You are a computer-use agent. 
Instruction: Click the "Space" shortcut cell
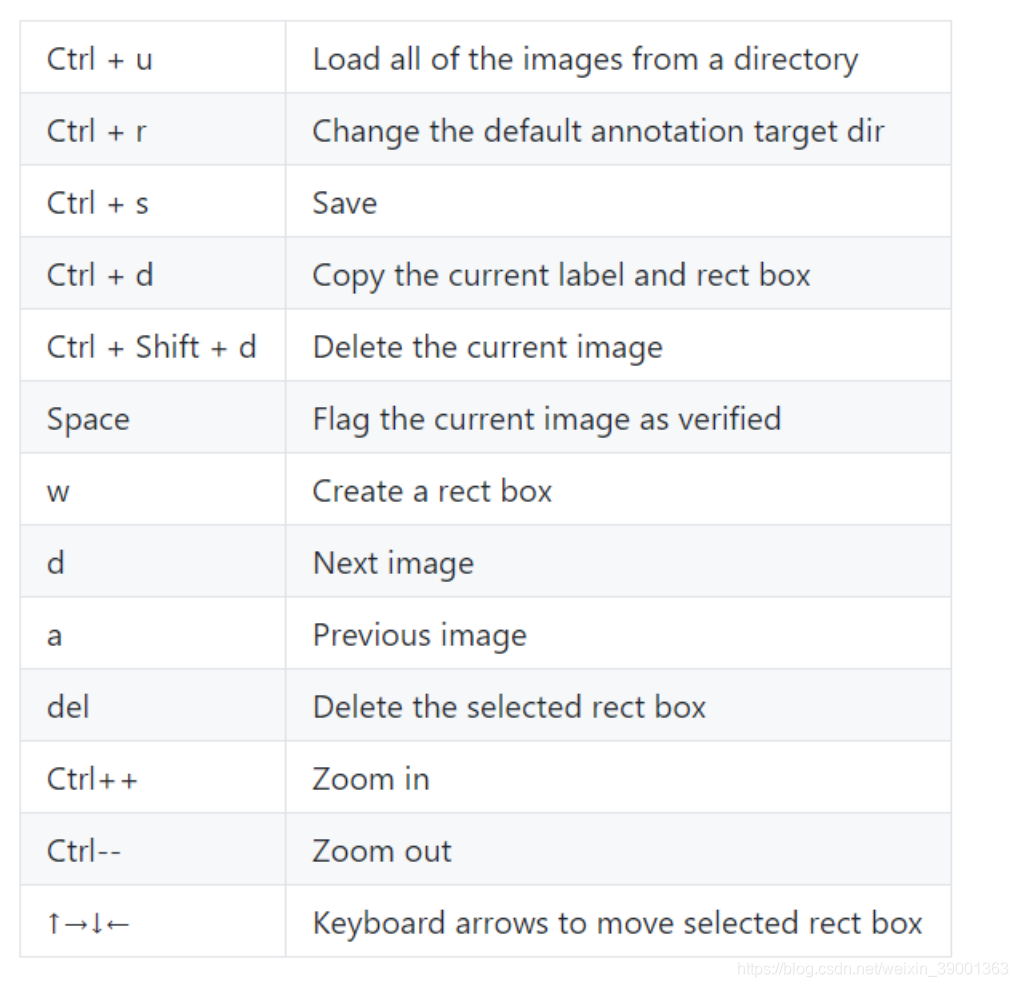(88, 419)
